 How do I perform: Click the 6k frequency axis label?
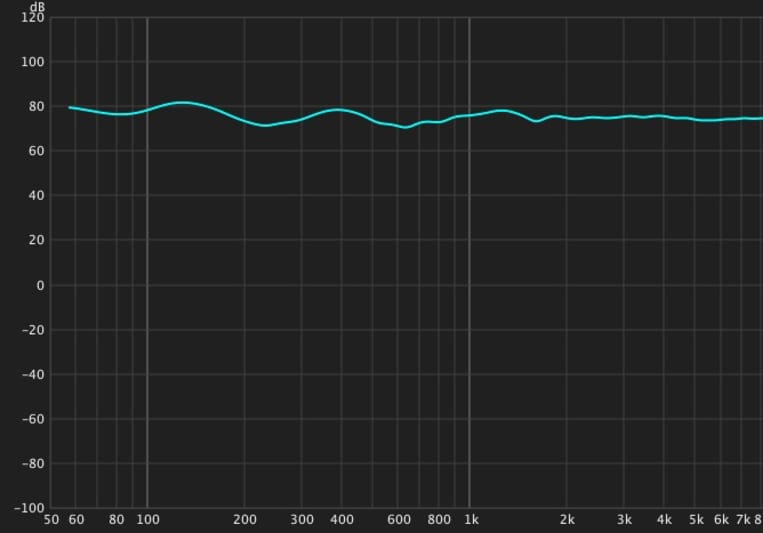point(722,520)
